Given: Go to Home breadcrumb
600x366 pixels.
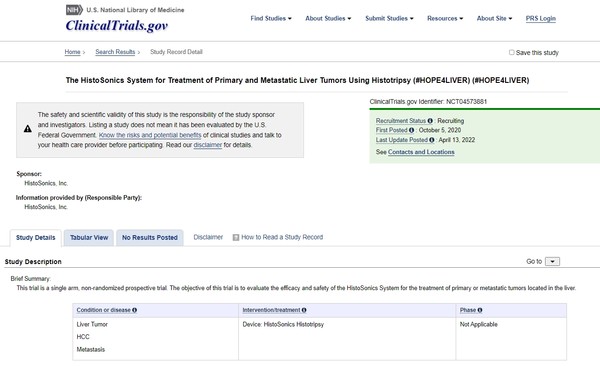Looking at the screenshot, I should pos(72,52).
